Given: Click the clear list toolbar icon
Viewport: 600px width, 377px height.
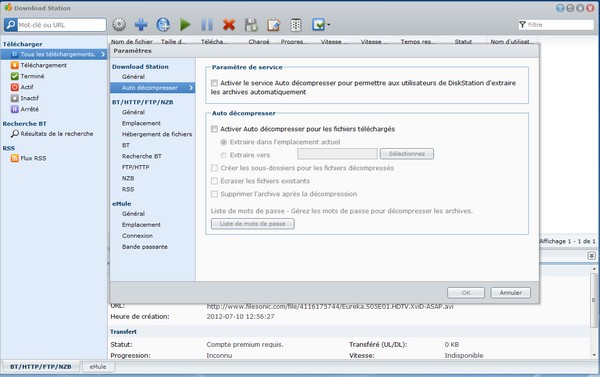Looking at the screenshot, I should (x=295, y=24).
